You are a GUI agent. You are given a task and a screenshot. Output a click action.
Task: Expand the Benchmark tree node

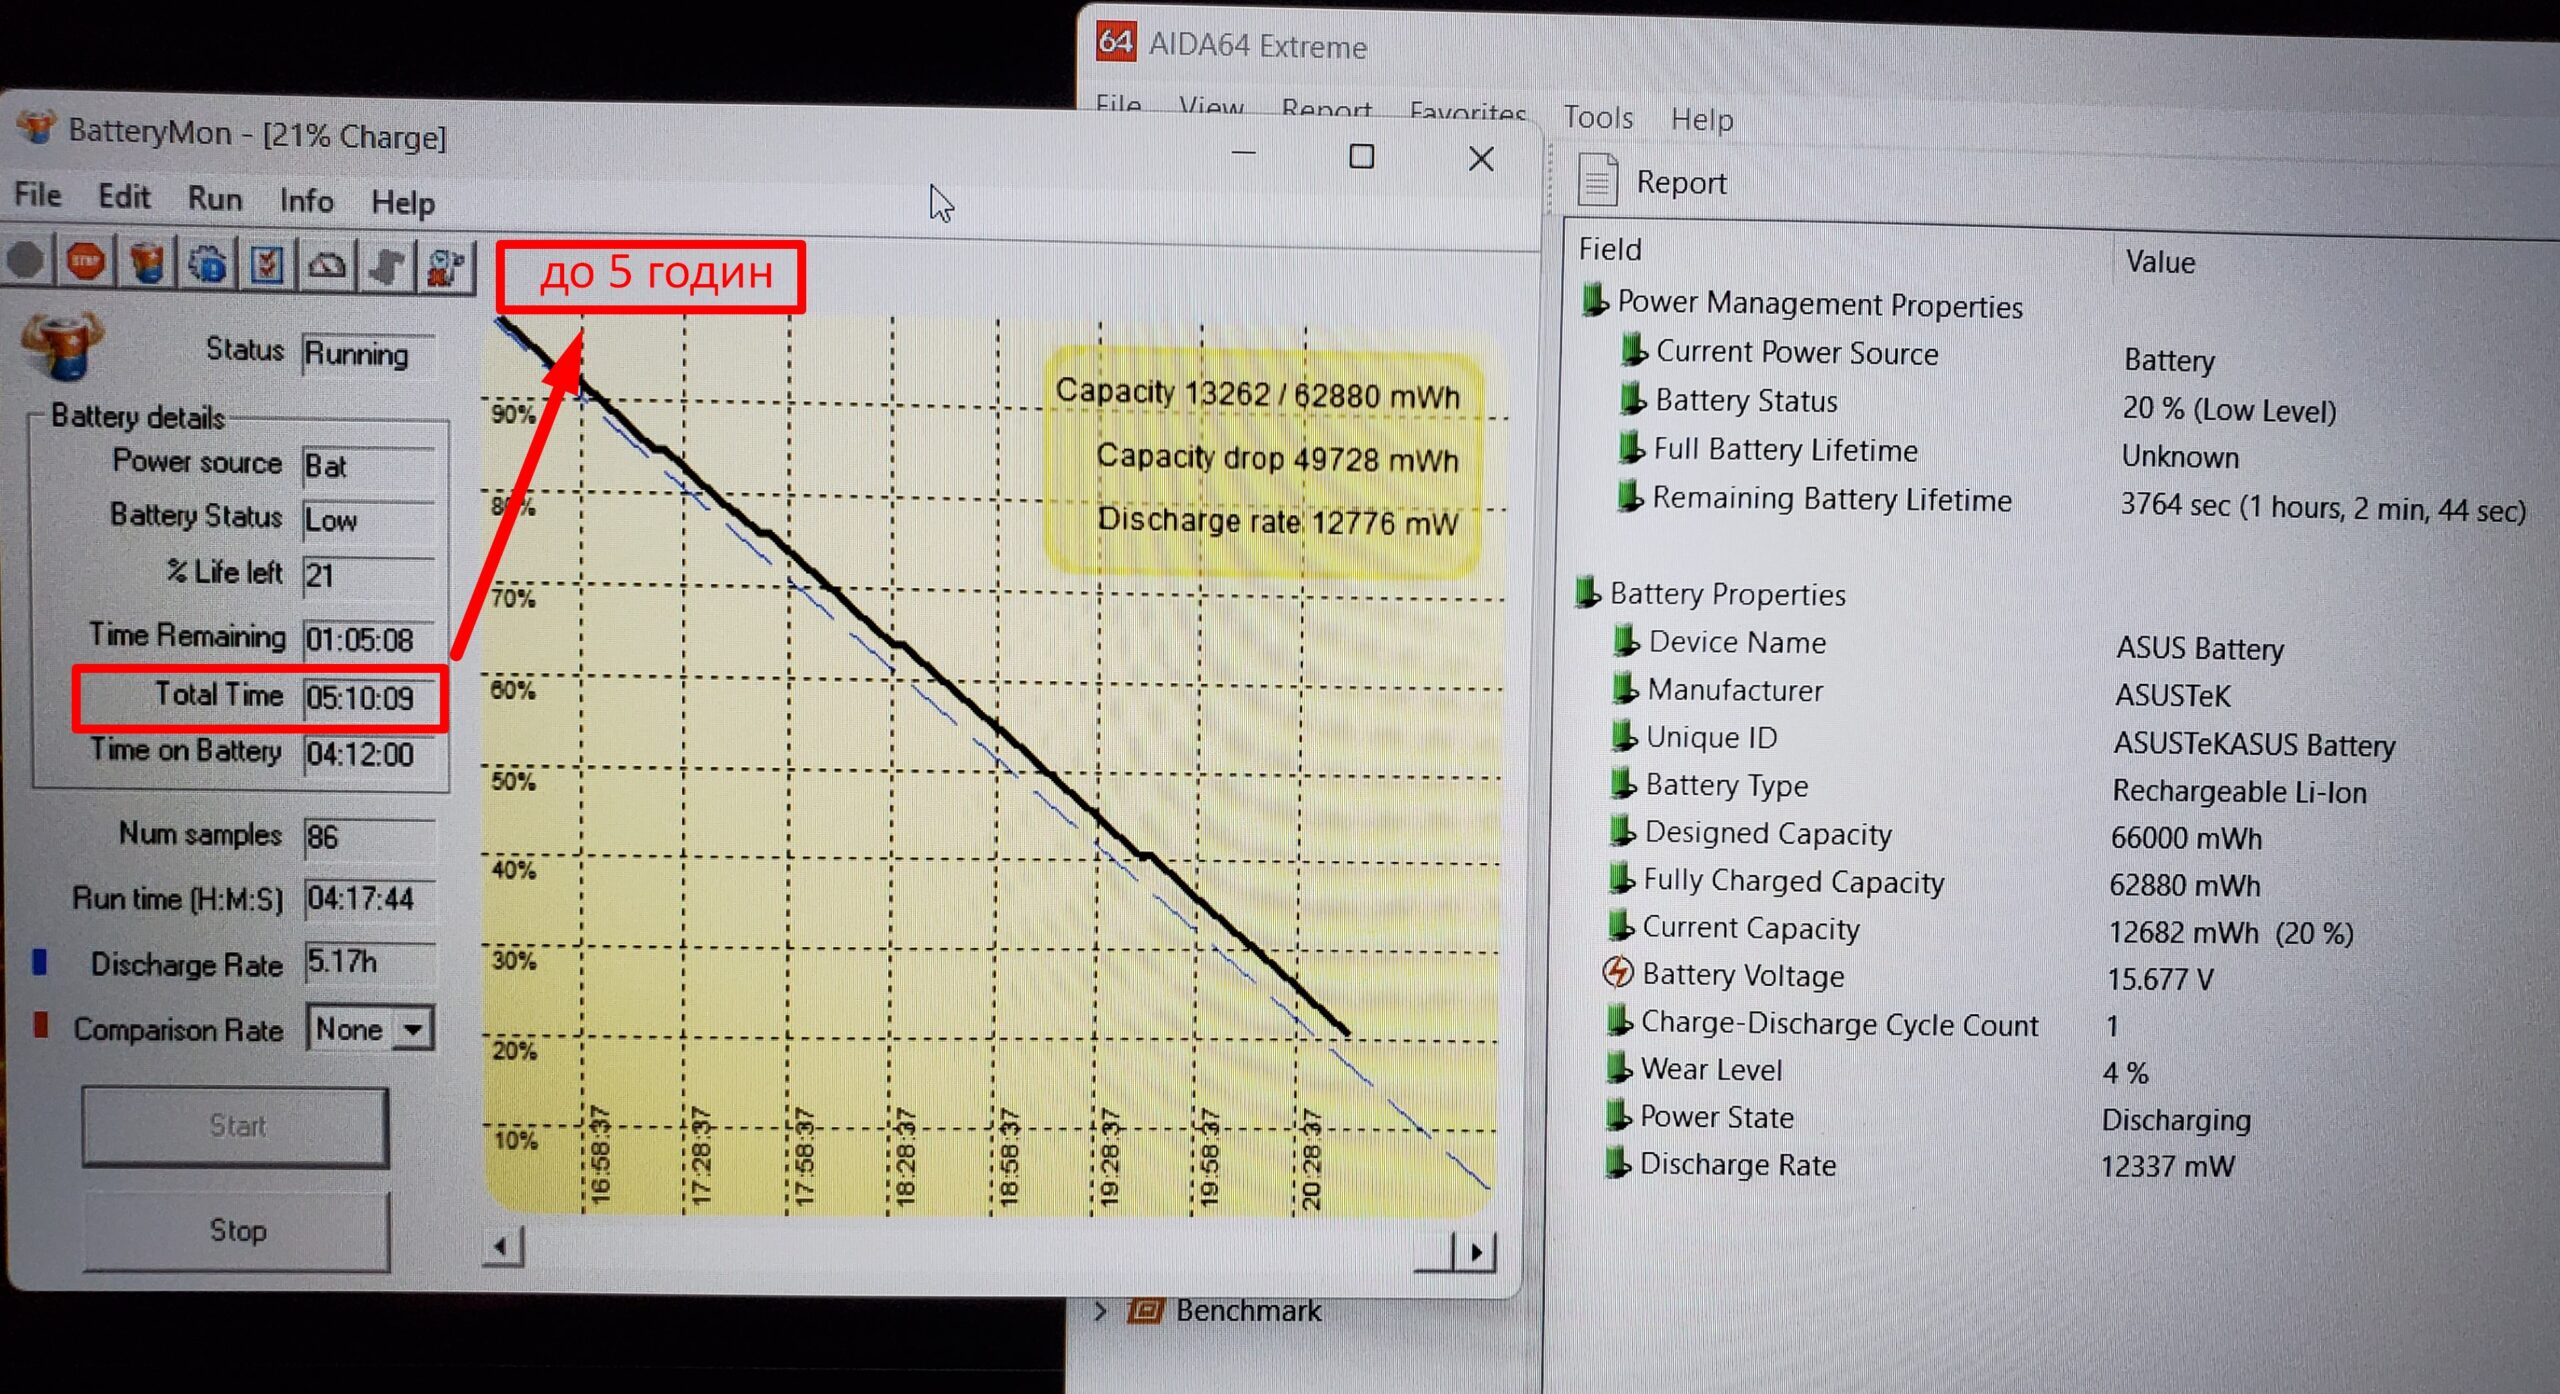click(1101, 1310)
